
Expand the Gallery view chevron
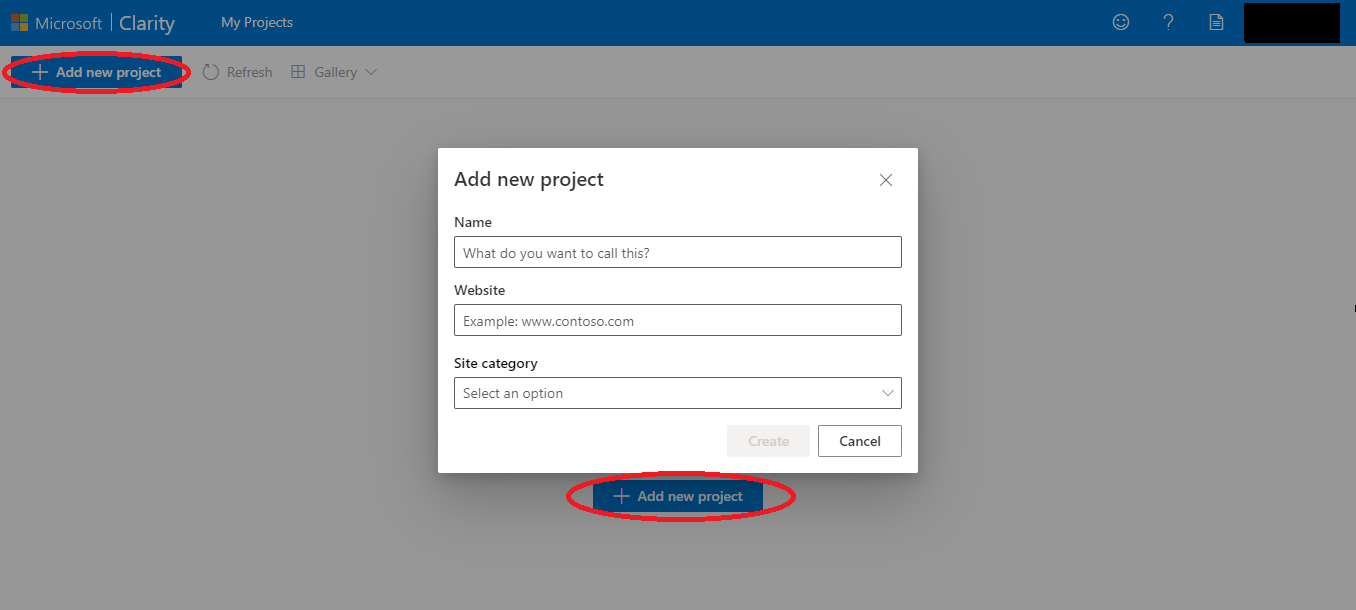point(371,72)
